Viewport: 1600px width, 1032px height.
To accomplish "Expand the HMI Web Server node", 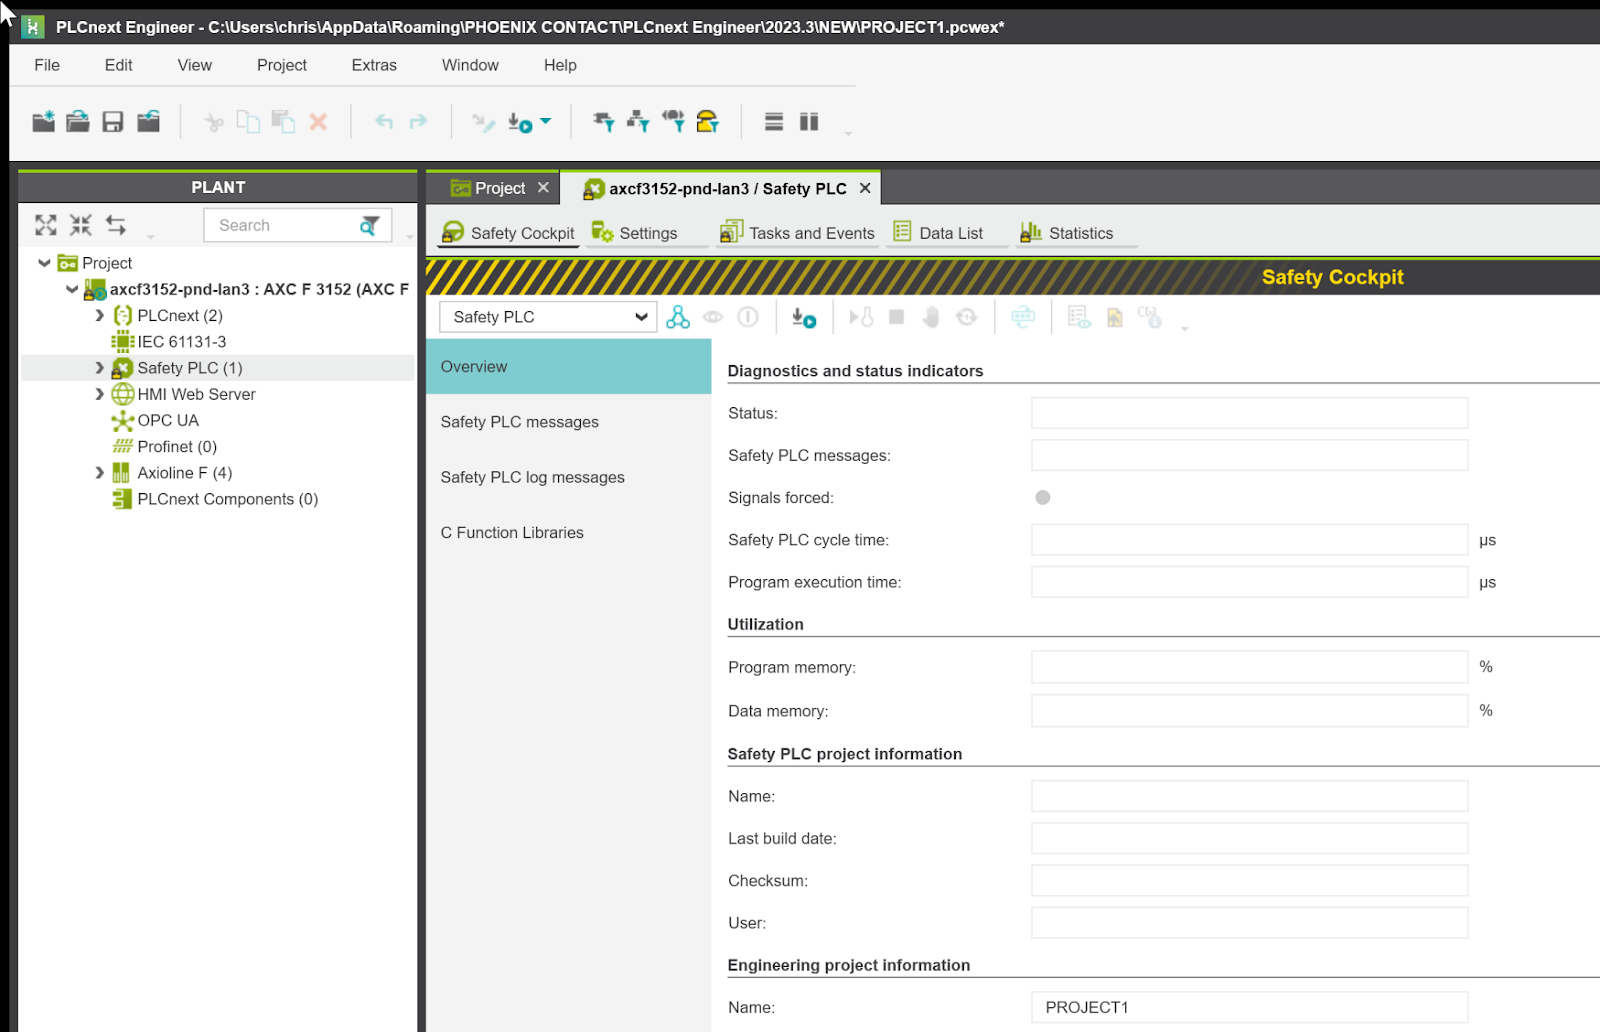I will 99,394.
